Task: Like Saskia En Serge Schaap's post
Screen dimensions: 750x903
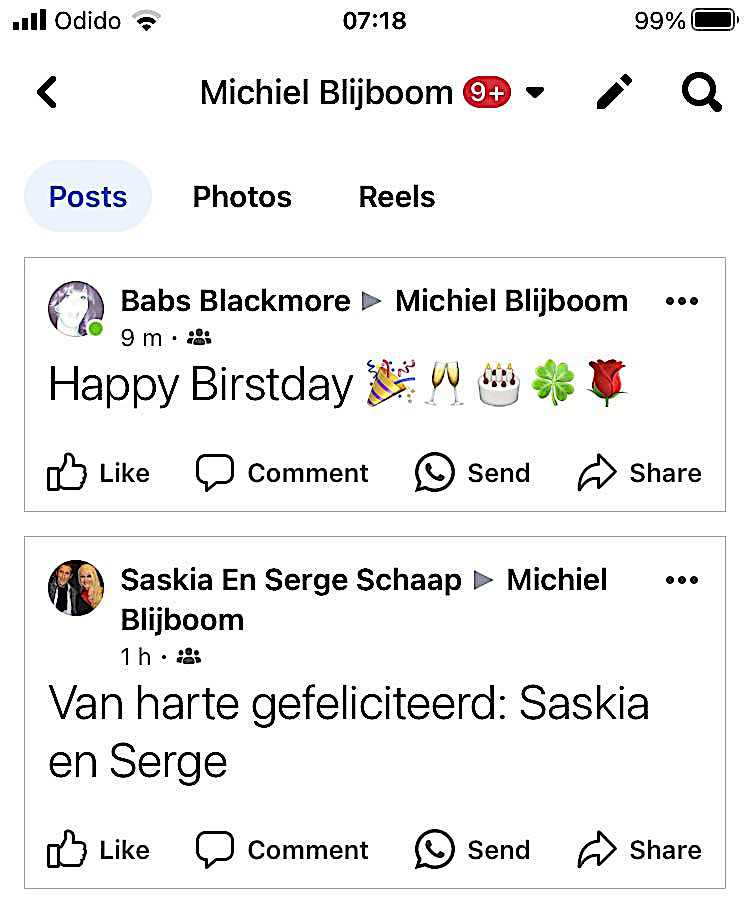Action: 98,850
